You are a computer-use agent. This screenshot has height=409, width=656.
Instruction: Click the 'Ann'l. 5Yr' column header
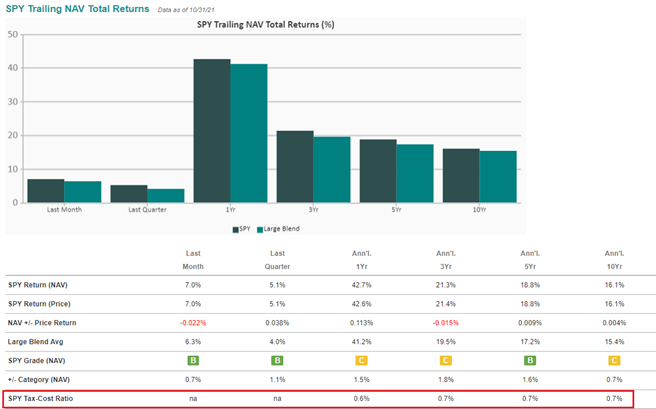point(530,260)
